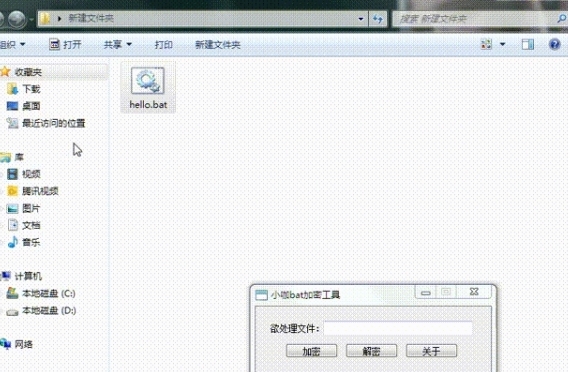Select 网络 in the navigation pane
The width and height of the screenshot is (568, 372).
coord(23,344)
